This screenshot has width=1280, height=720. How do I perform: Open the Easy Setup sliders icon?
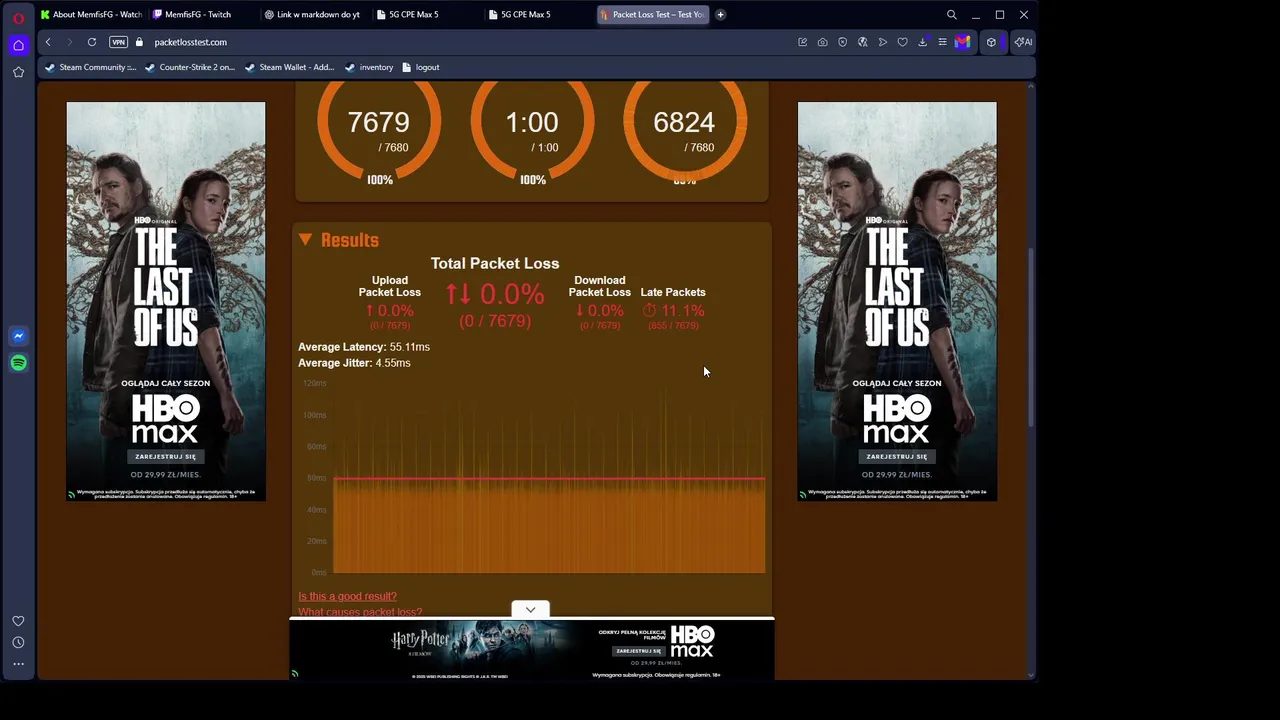pos(942,42)
